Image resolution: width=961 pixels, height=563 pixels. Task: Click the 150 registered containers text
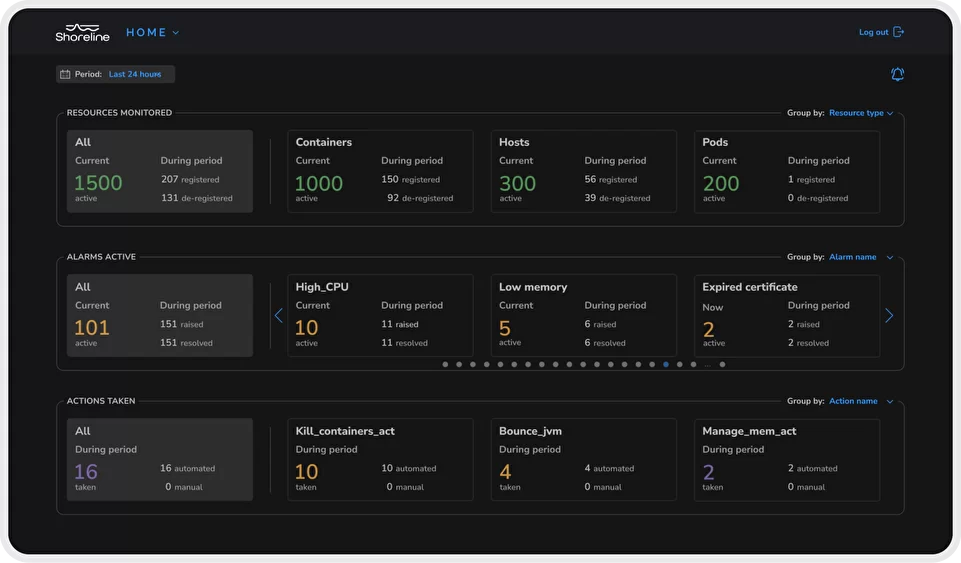tap(411, 179)
